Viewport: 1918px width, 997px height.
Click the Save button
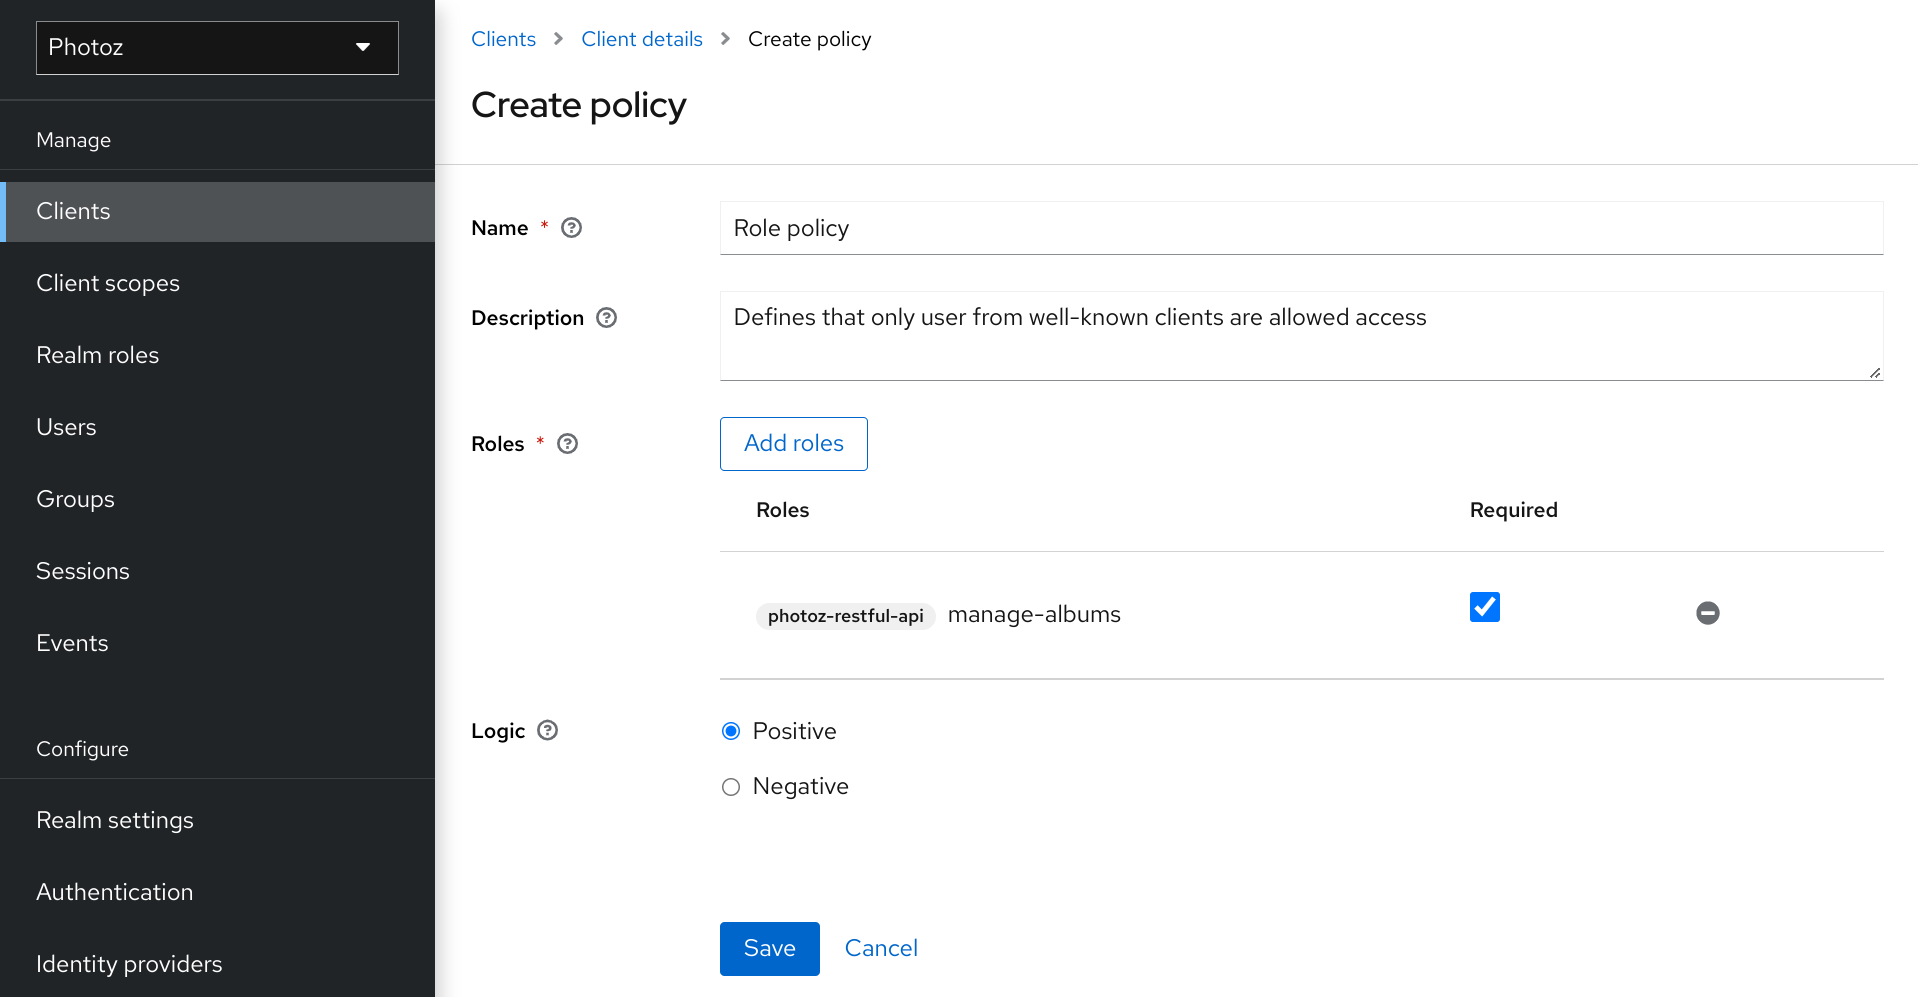(769, 948)
